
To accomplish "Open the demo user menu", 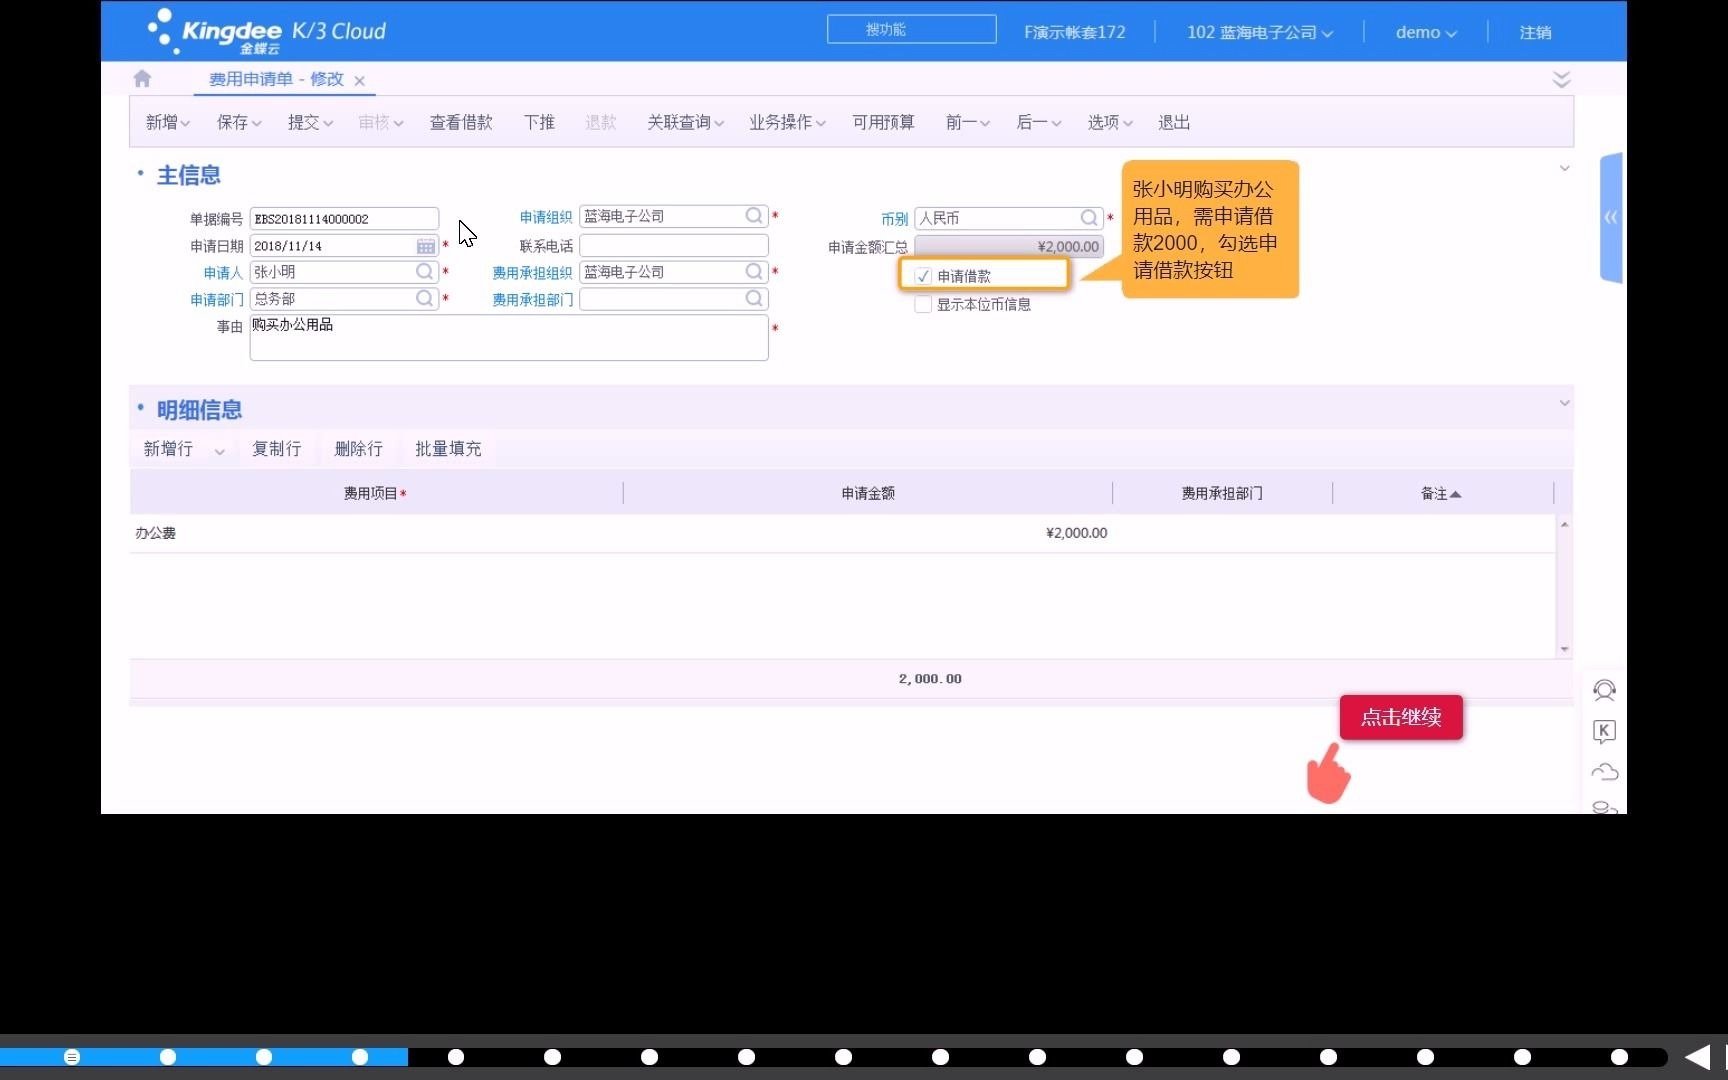I will click(x=1426, y=32).
